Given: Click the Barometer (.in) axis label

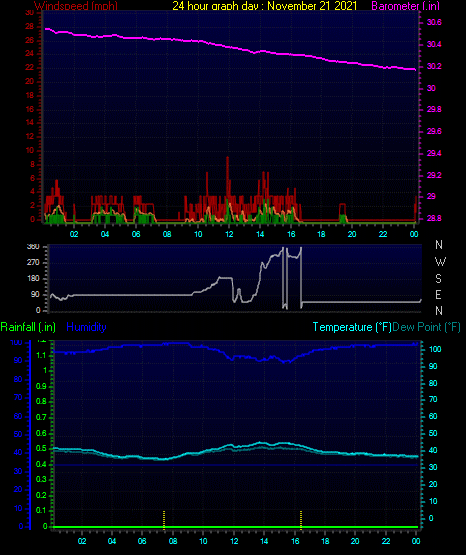Looking at the screenshot, I should (405, 5).
